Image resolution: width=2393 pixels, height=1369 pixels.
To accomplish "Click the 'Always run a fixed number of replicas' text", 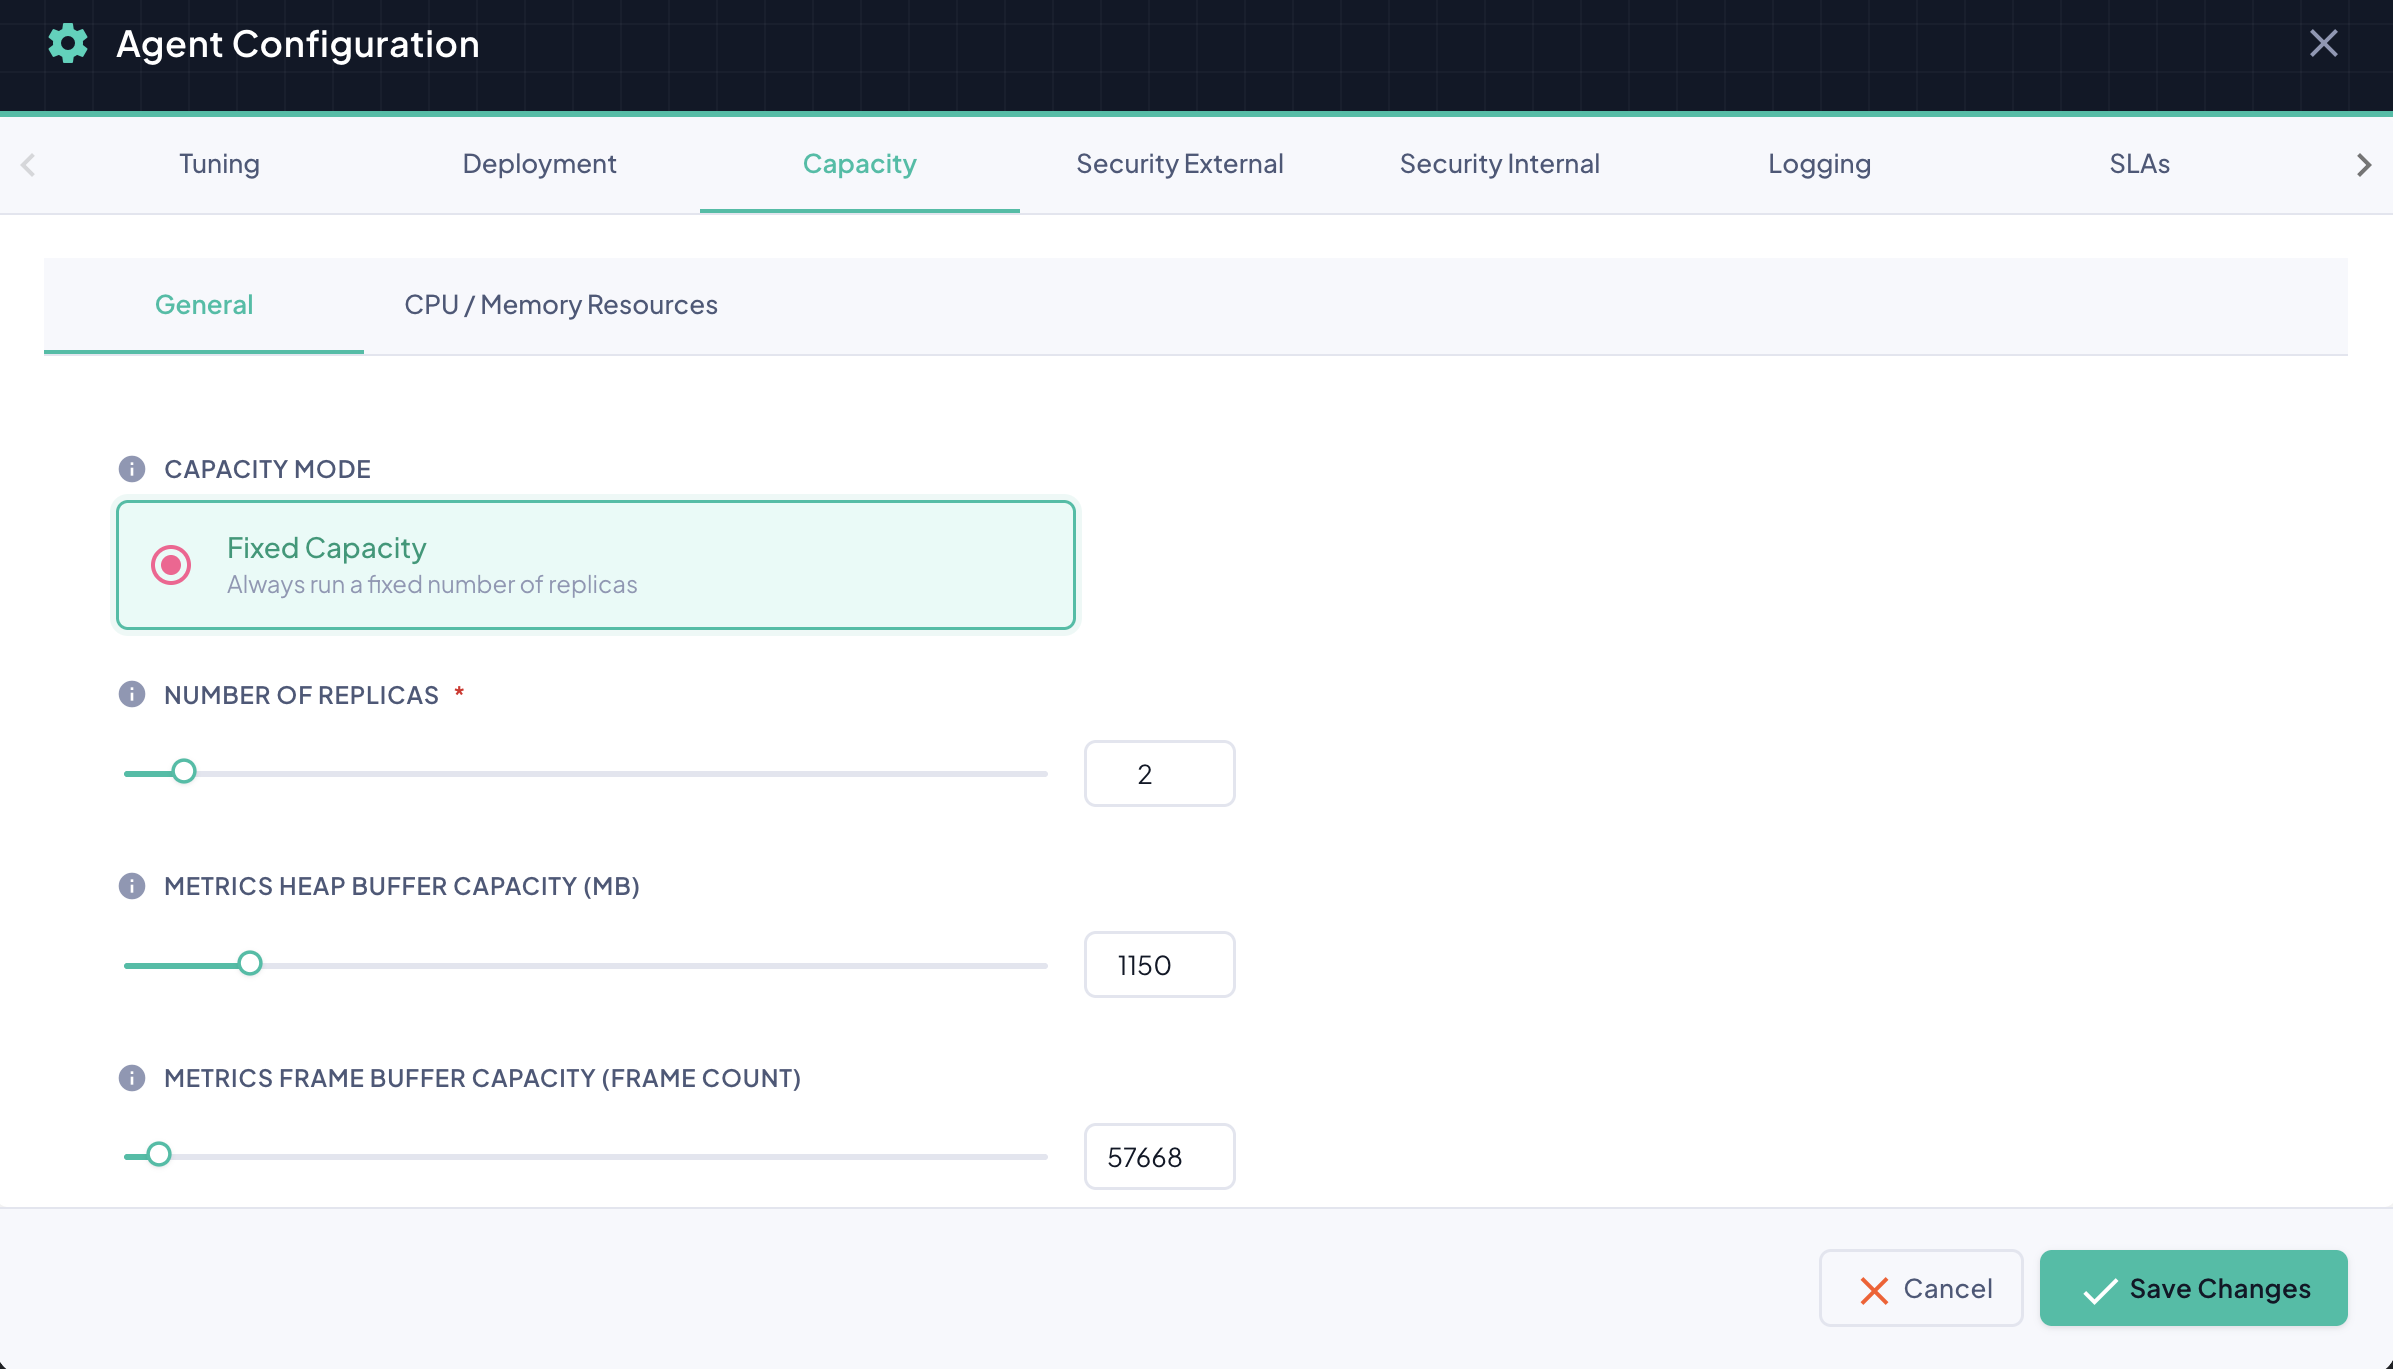I will click(432, 585).
